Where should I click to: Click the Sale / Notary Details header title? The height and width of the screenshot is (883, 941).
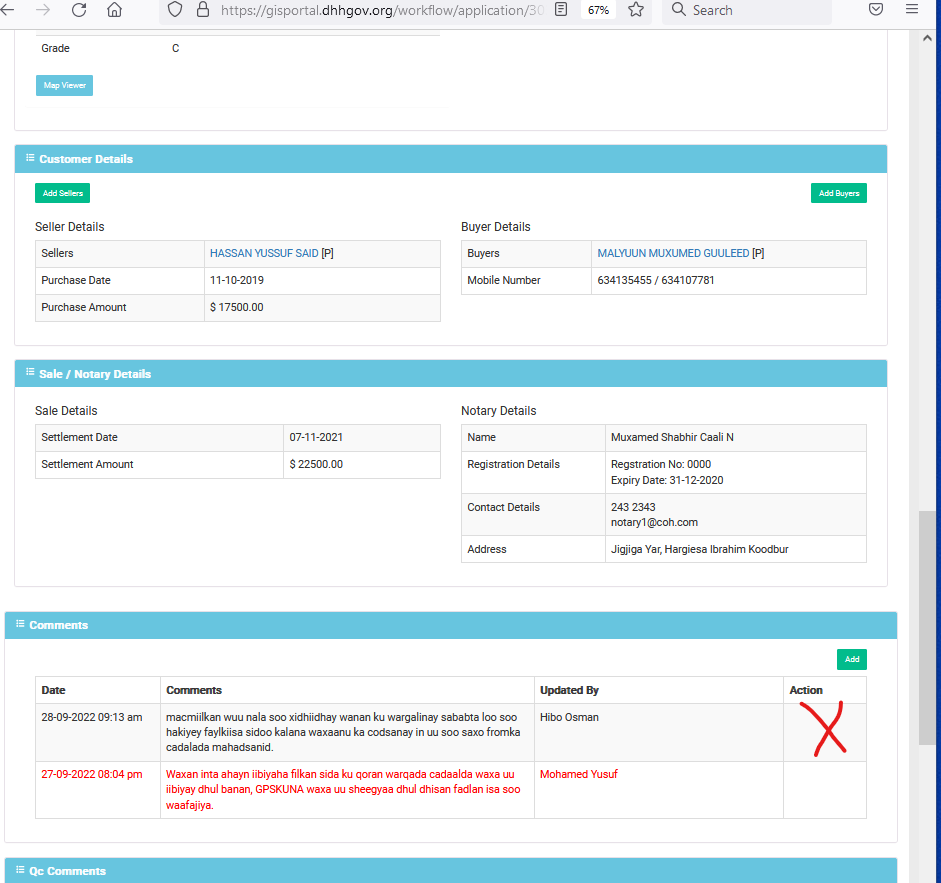95,374
